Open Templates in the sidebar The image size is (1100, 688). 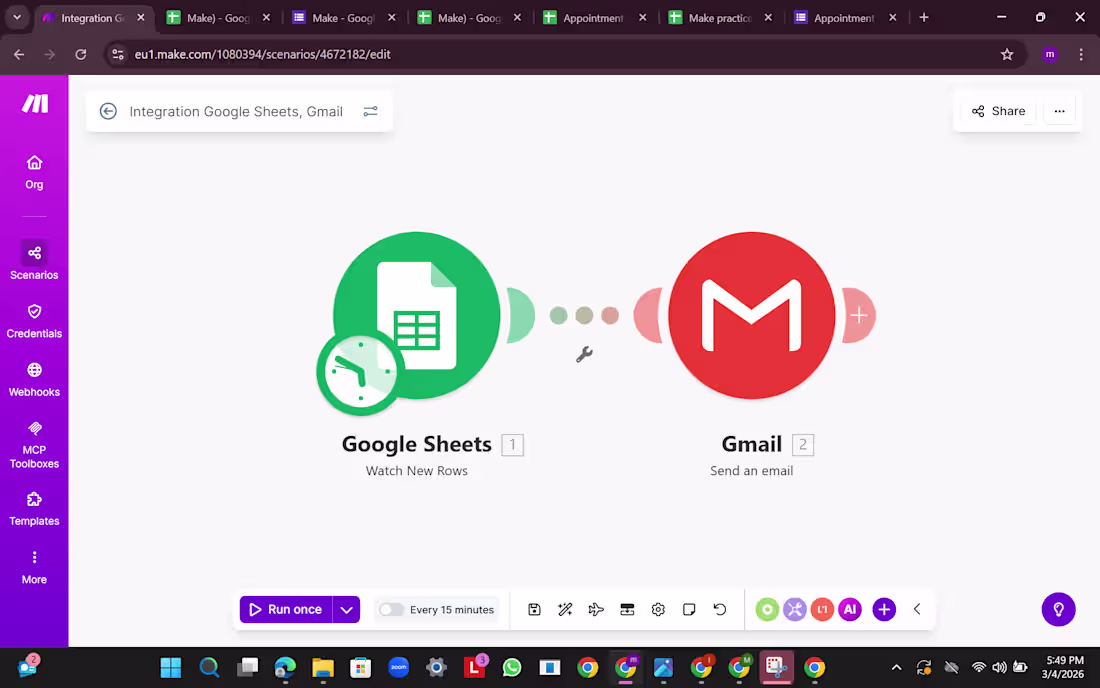click(x=34, y=508)
